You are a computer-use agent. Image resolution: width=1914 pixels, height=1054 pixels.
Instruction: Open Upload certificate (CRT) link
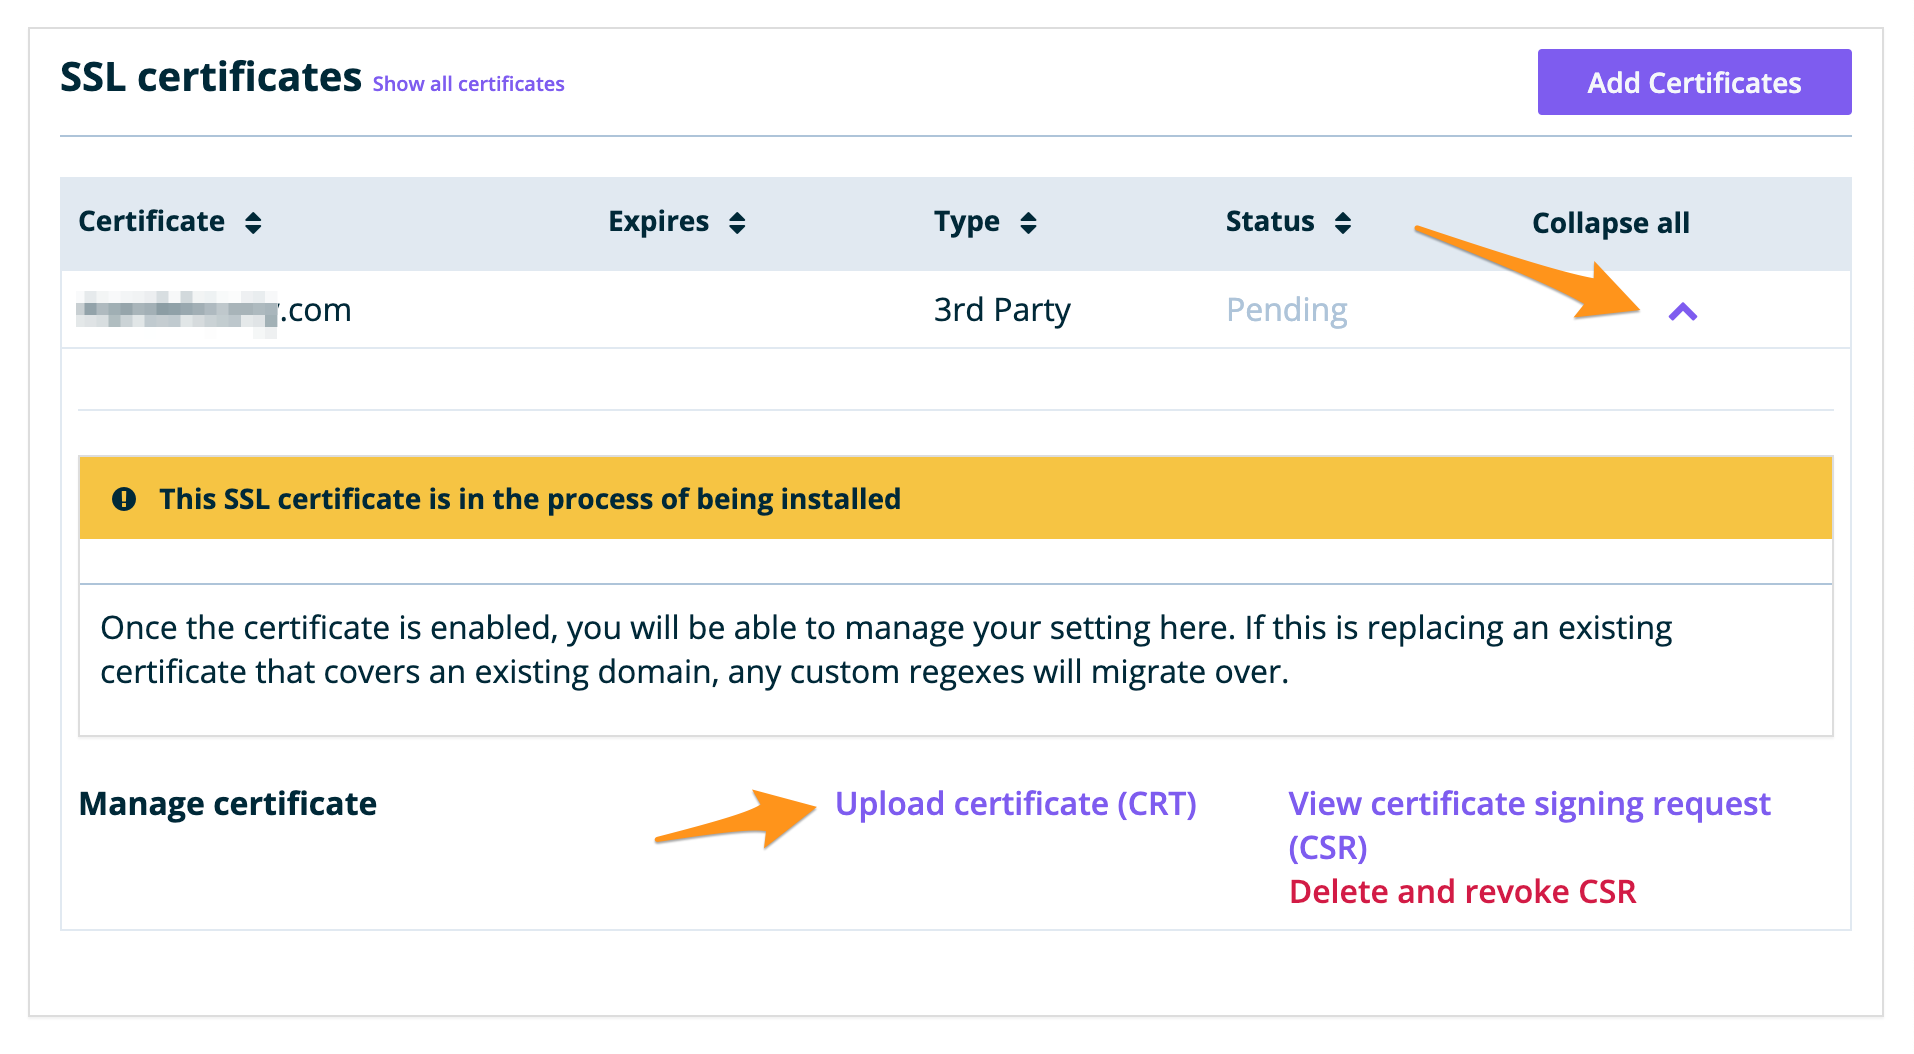click(x=1015, y=804)
